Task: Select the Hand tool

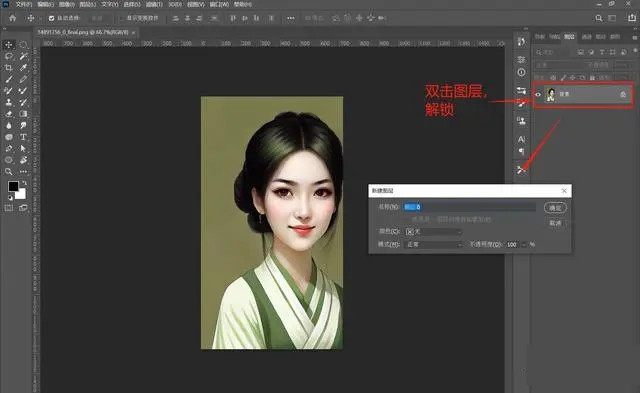Action: (x=23, y=160)
